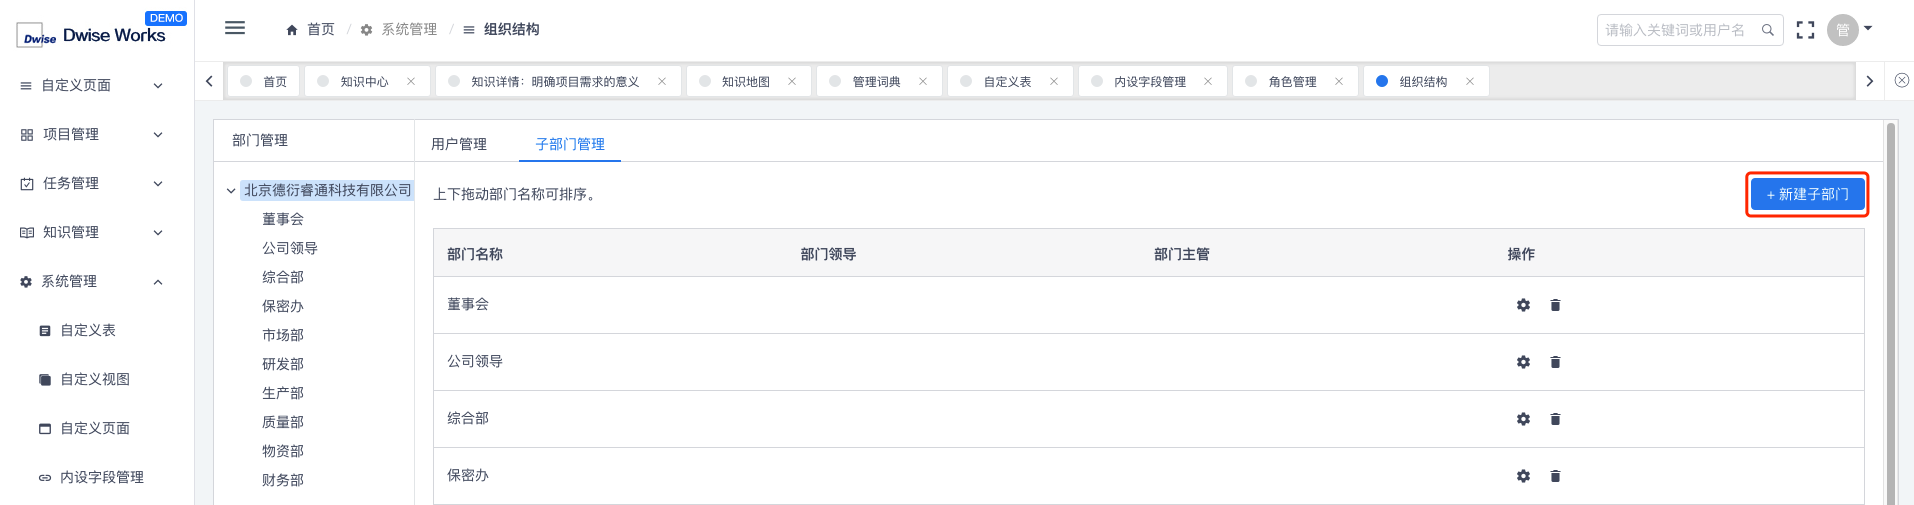Delete the 公司领导 department via trash icon
Image resolution: width=1914 pixels, height=505 pixels.
click(1555, 362)
